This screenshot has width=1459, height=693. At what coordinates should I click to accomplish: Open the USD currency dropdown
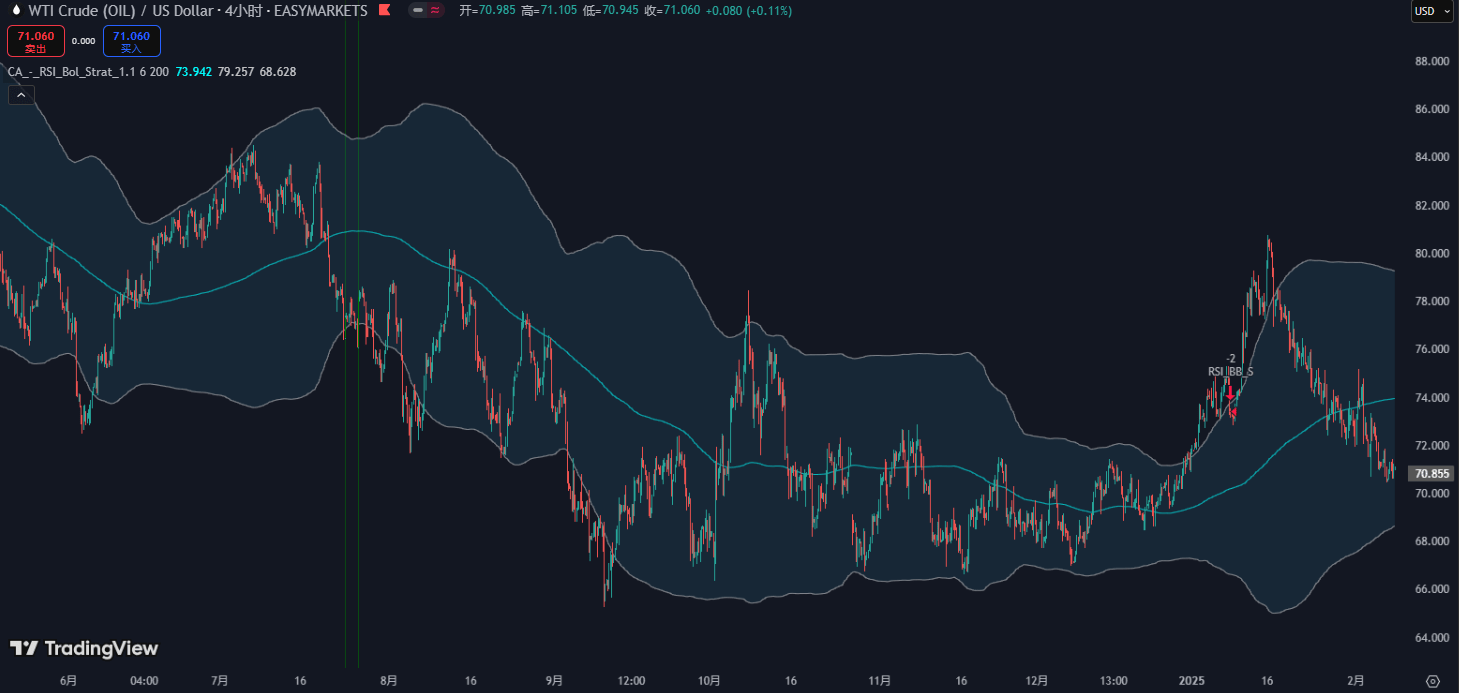pyautogui.click(x=1431, y=12)
